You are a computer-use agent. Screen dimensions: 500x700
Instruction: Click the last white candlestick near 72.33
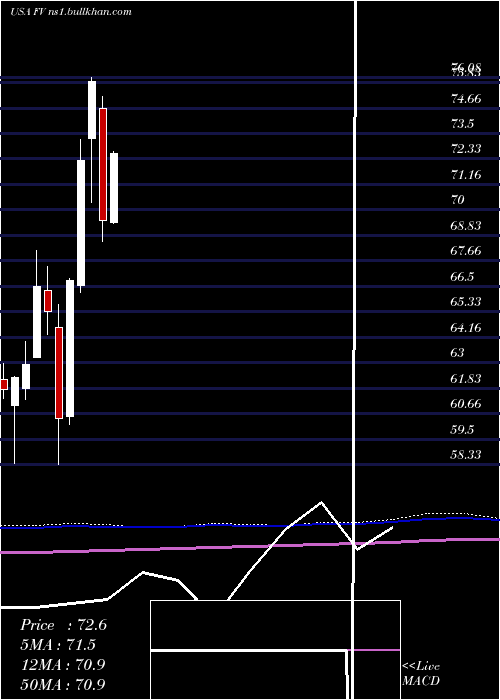[x=114, y=188]
